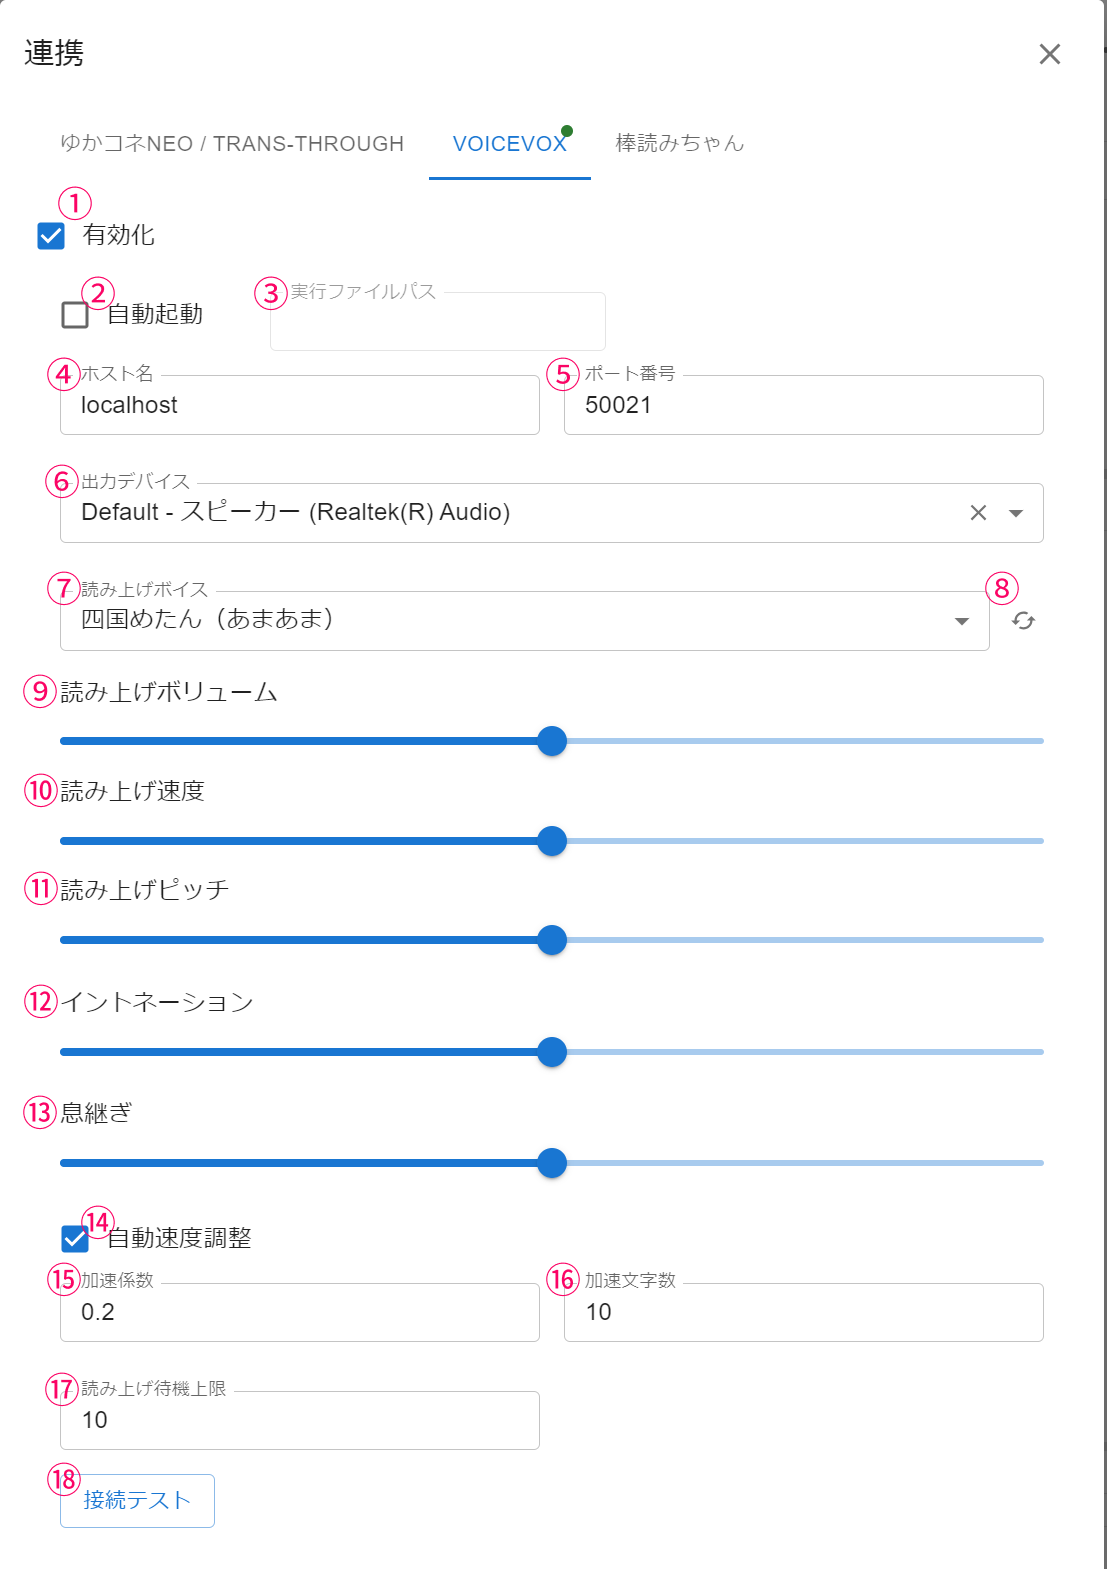Click the 読み上げボリューム slider handle
Viewport: 1107px width, 1569px height.
[552, 741]
